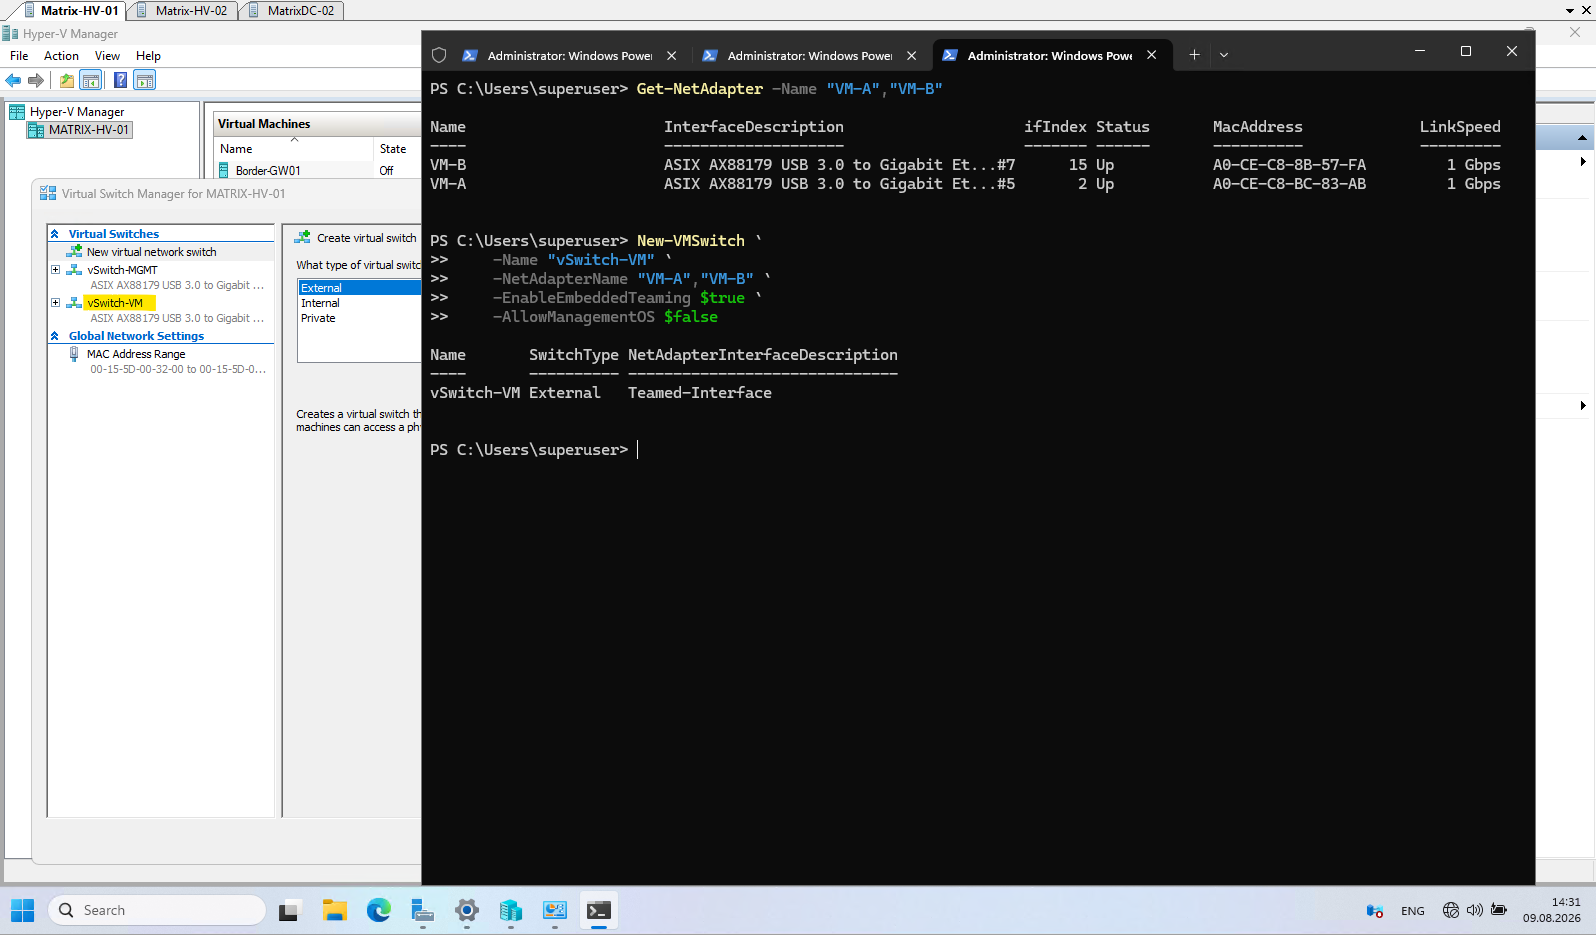Switch to Hyper-V Manager taskbar icon
This screenshot has height=935, width=1596.
click(x=555, y=910)
